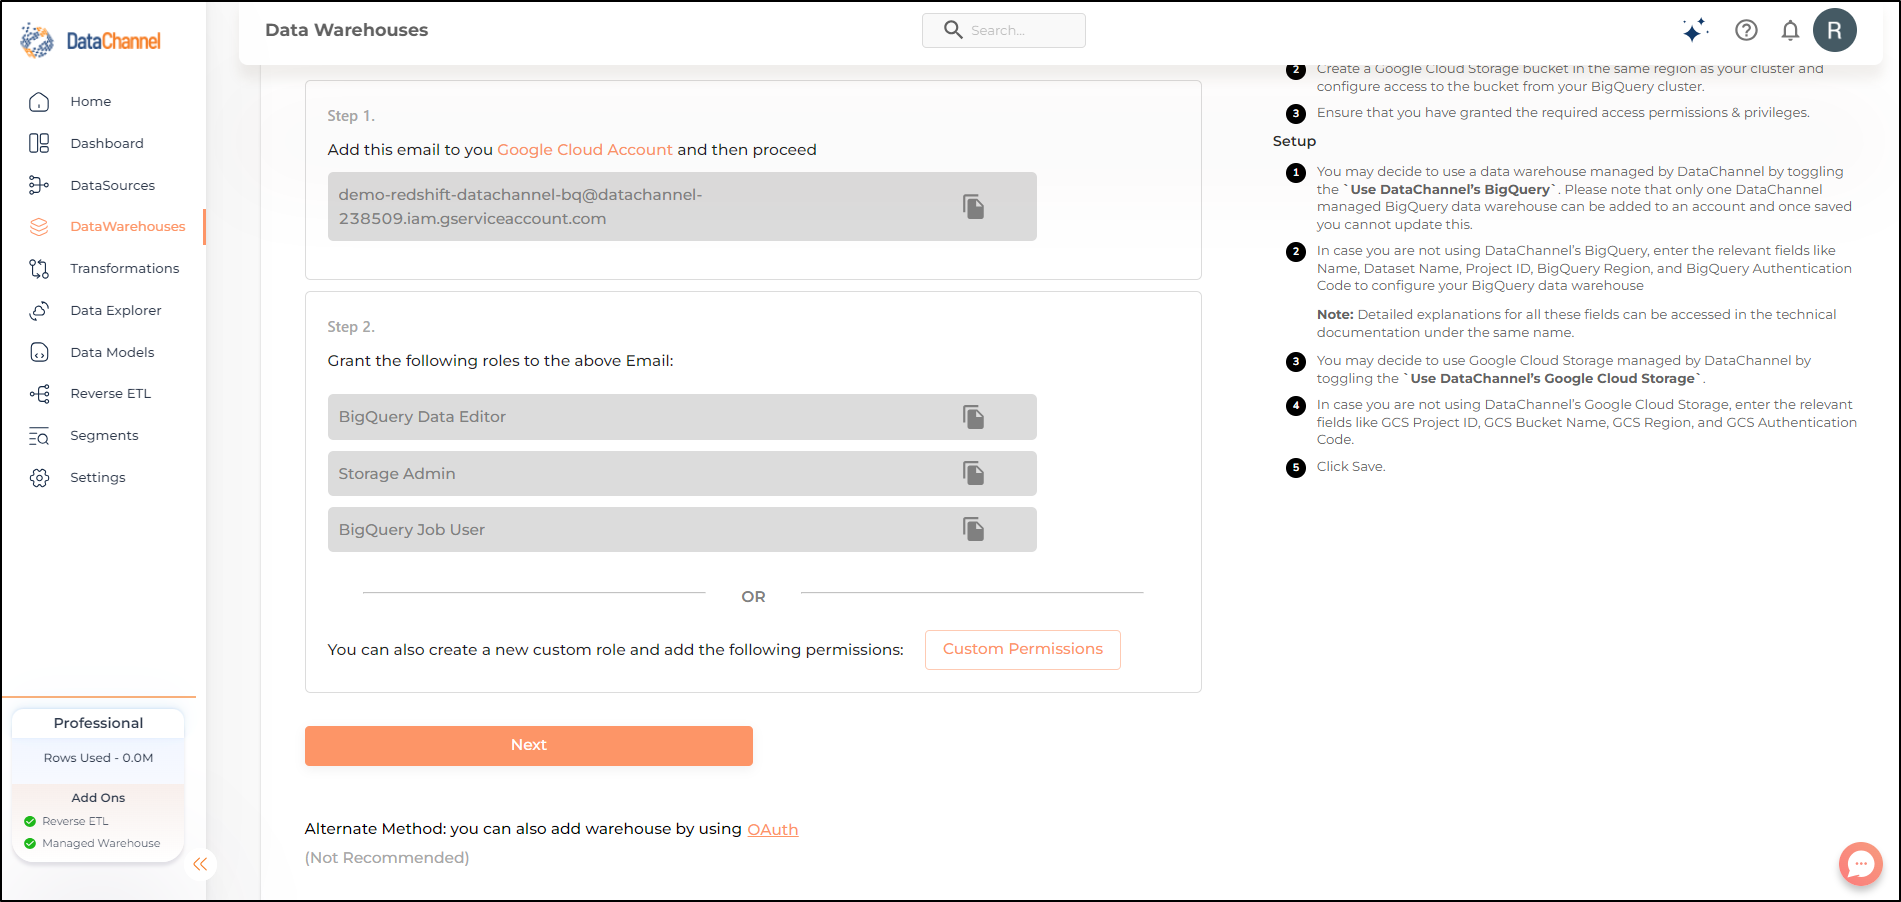The image size is (1901, 902).
Task: Click the Next button
Action: 529,746
